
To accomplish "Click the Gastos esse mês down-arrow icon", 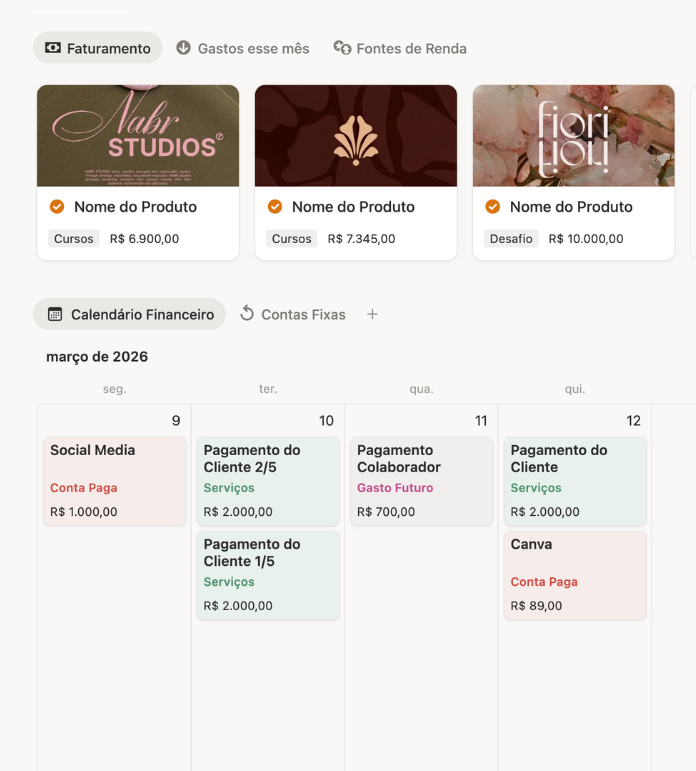I will click(x=184, y=48).
